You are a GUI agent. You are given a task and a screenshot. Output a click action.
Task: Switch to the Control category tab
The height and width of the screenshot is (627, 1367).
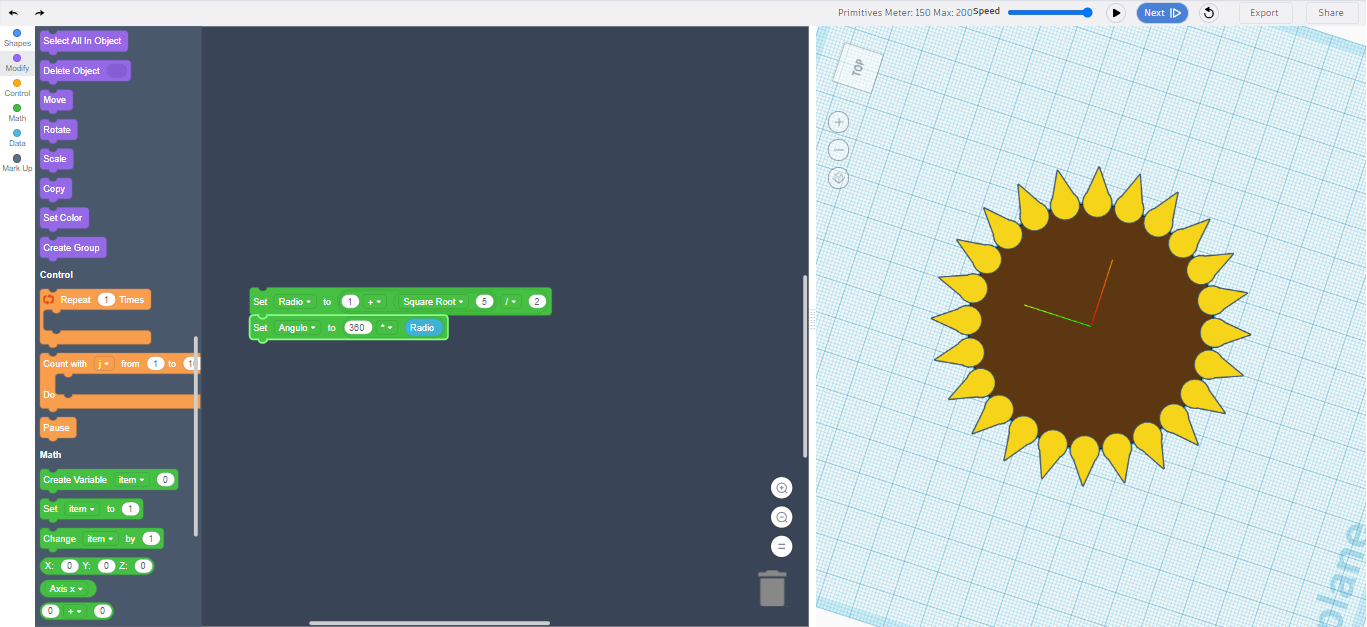(x=17, y=88)
